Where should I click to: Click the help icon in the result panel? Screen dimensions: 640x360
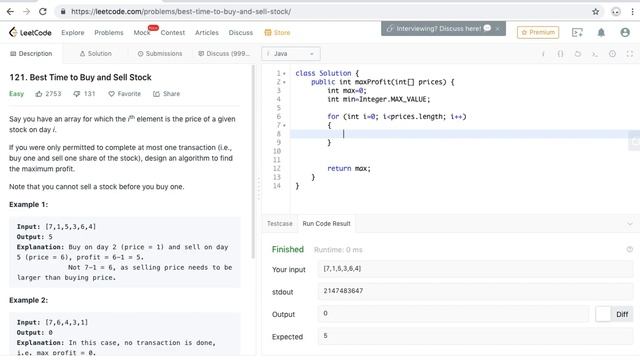pos(630,249)
